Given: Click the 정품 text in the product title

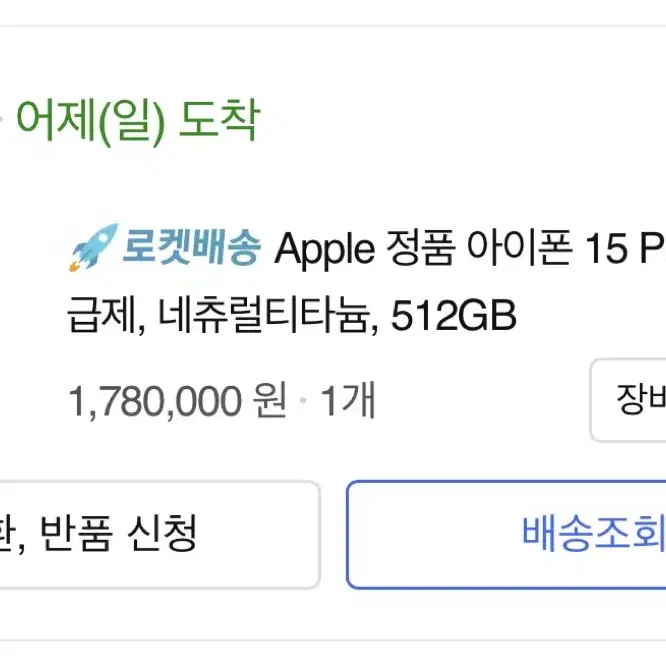Looking at the screenshot, I should (420, 247).
